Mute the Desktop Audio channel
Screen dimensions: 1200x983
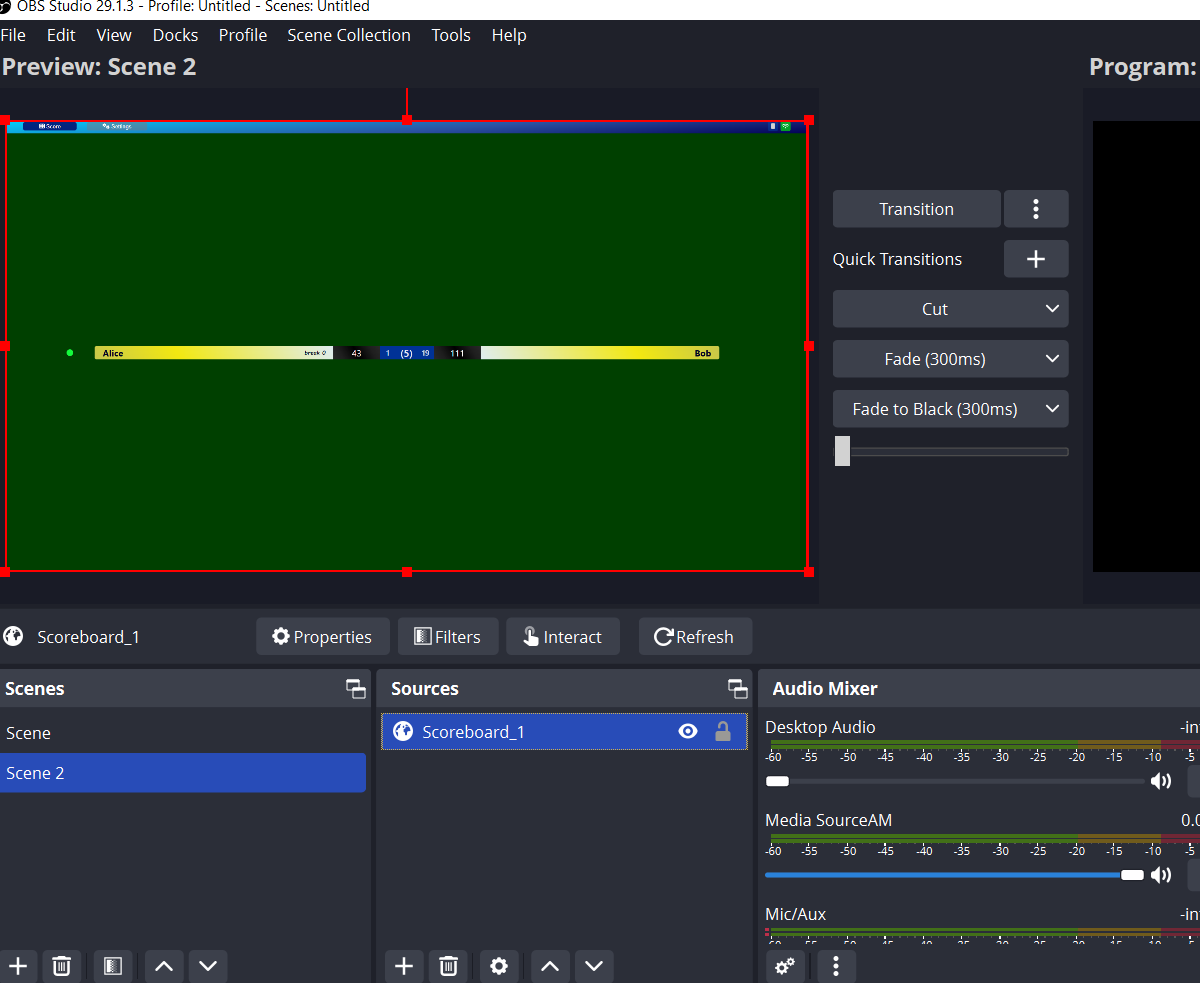click(1161, 781)
